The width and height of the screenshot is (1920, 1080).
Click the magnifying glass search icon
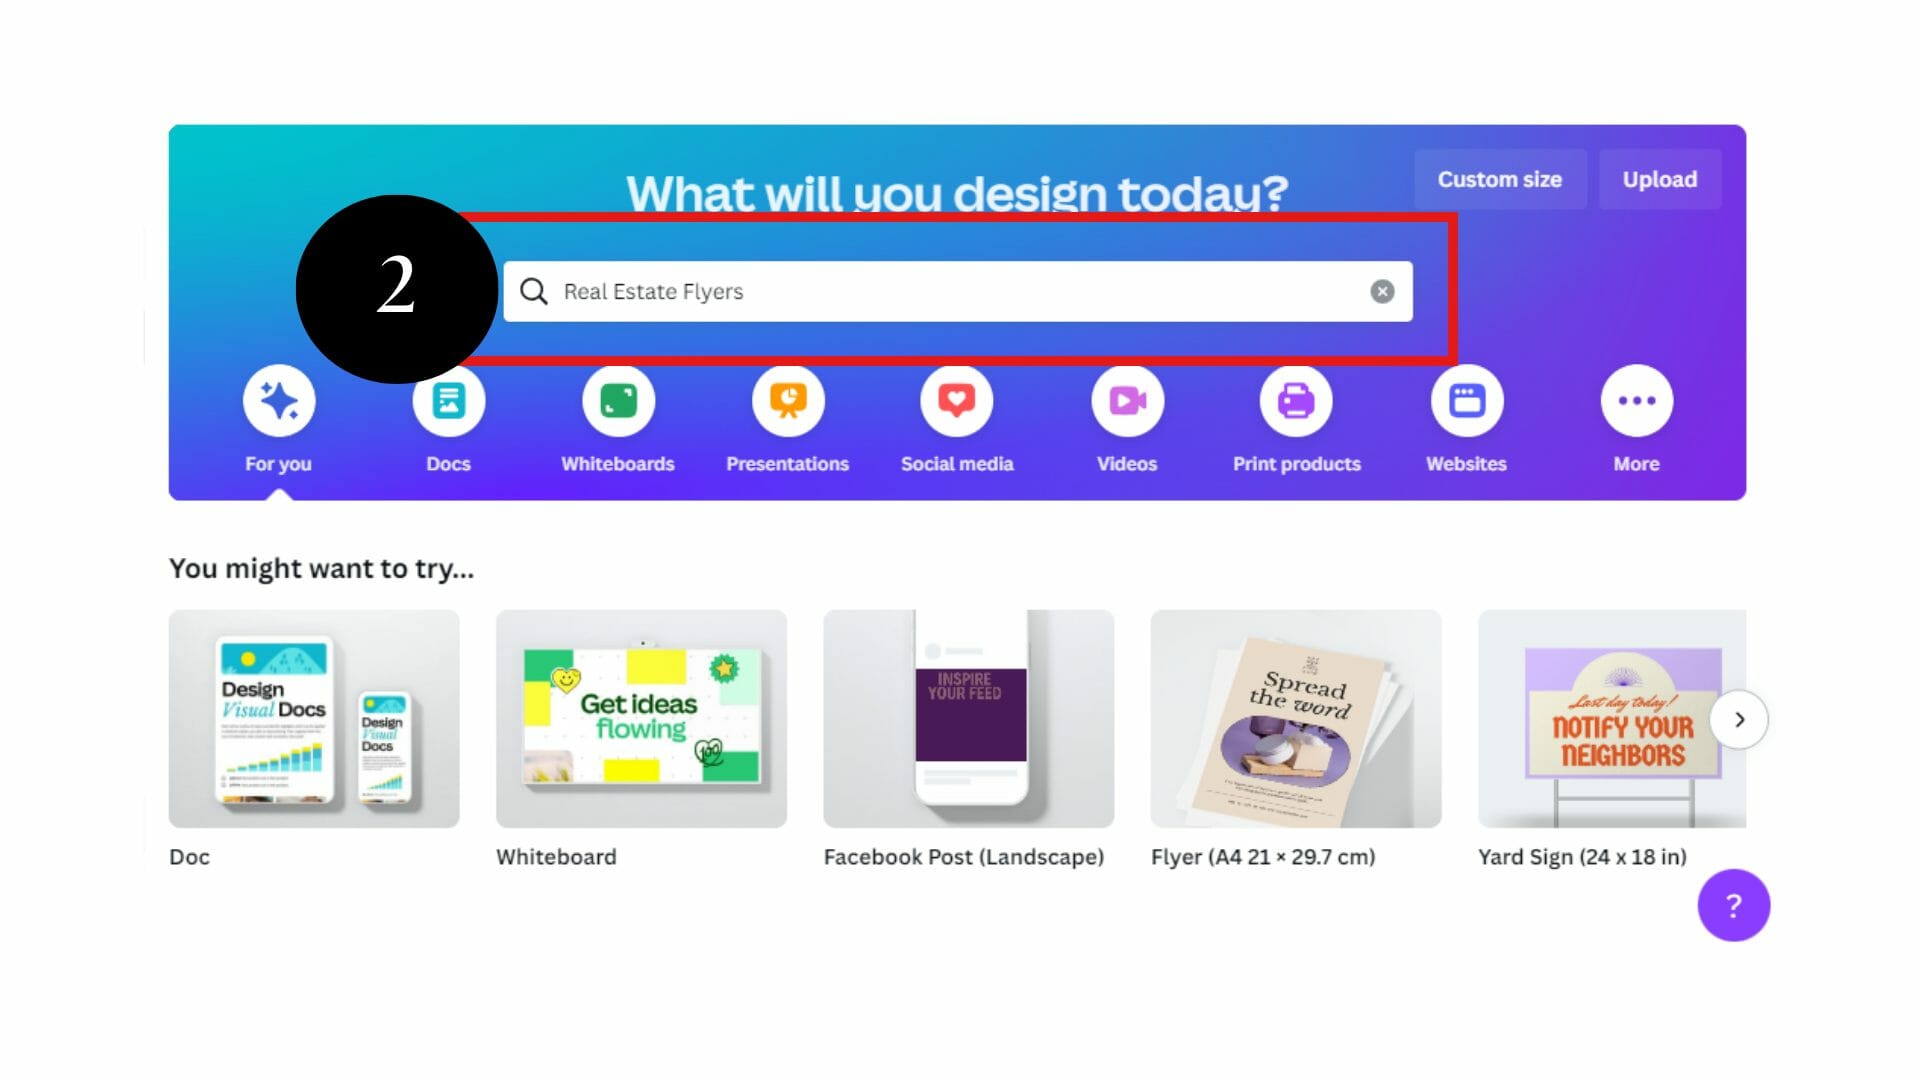(x=534, y=291)
